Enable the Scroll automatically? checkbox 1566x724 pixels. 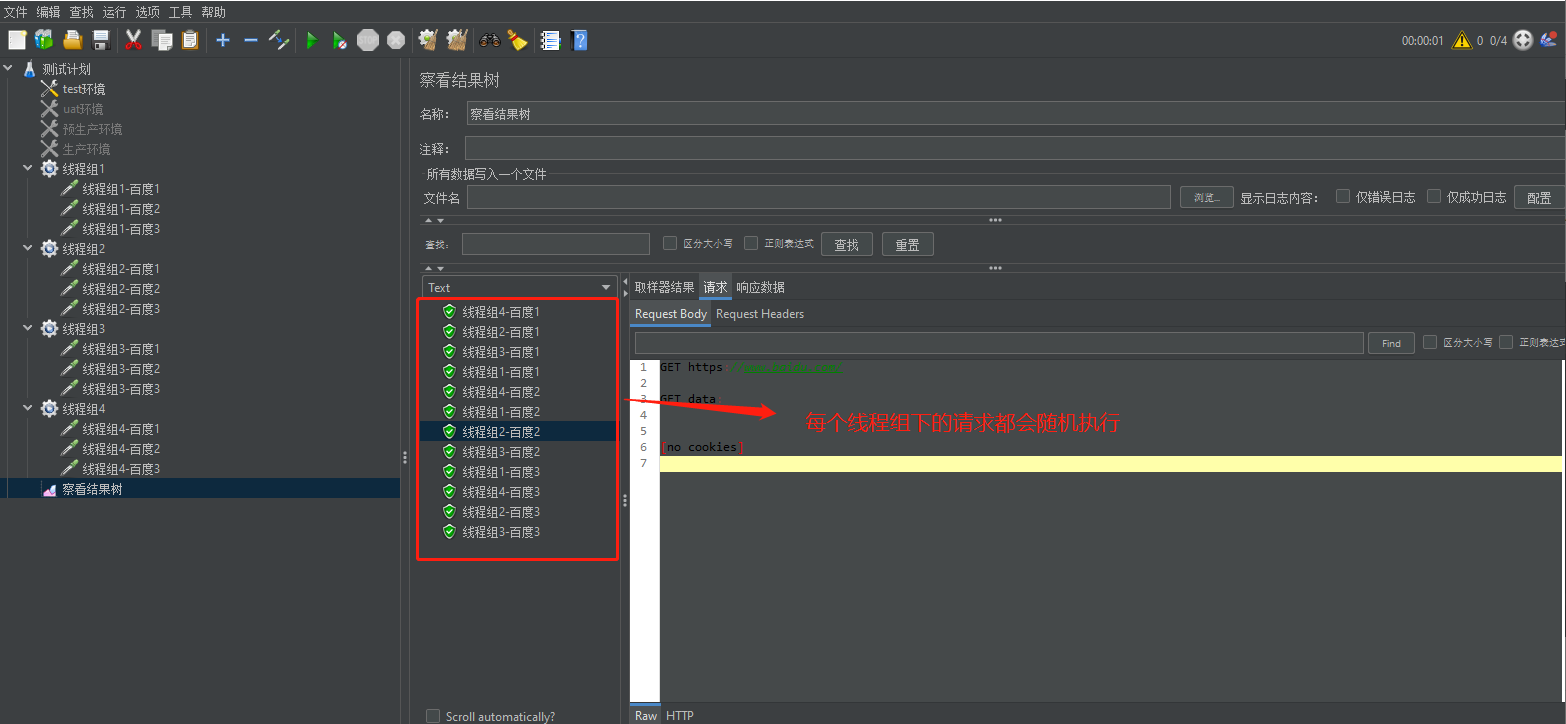[x=433, y=716]
